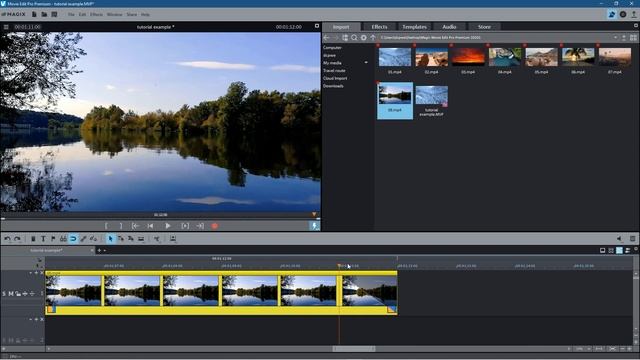Select Travel route in sidebar
640x360 pixels.
tap(334, 71)
